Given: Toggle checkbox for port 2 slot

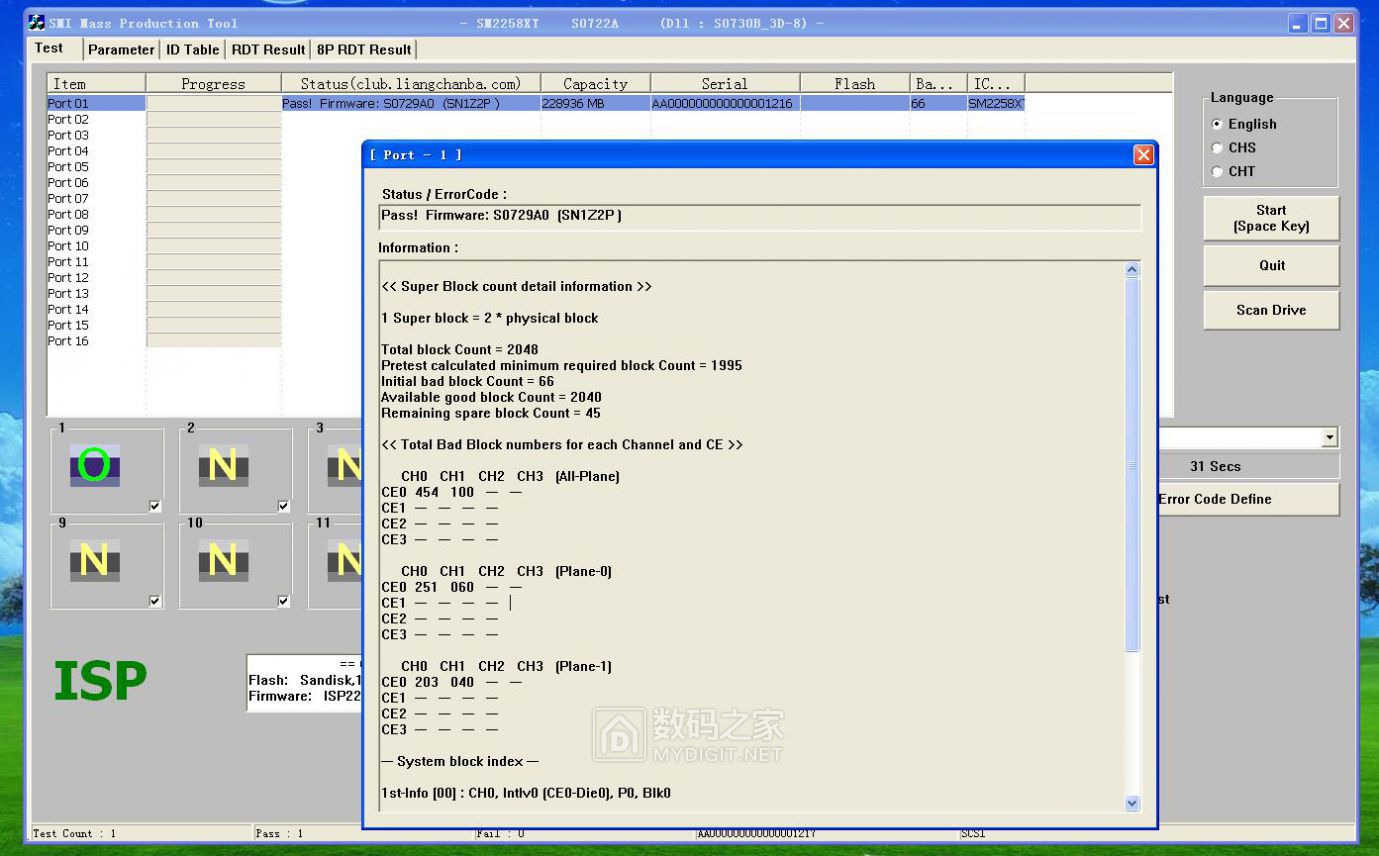Looking at the screenshot, I should tap(283, 506).
